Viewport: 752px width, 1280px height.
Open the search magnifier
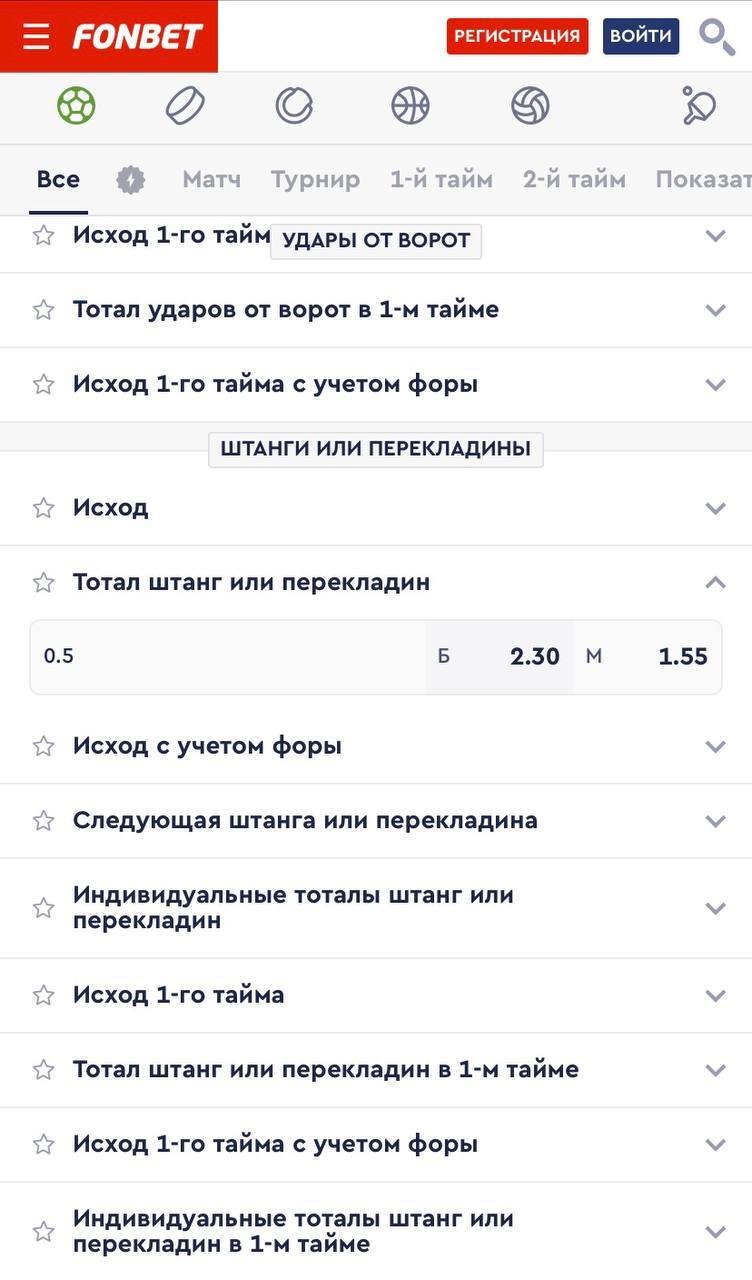click(716, 37)
